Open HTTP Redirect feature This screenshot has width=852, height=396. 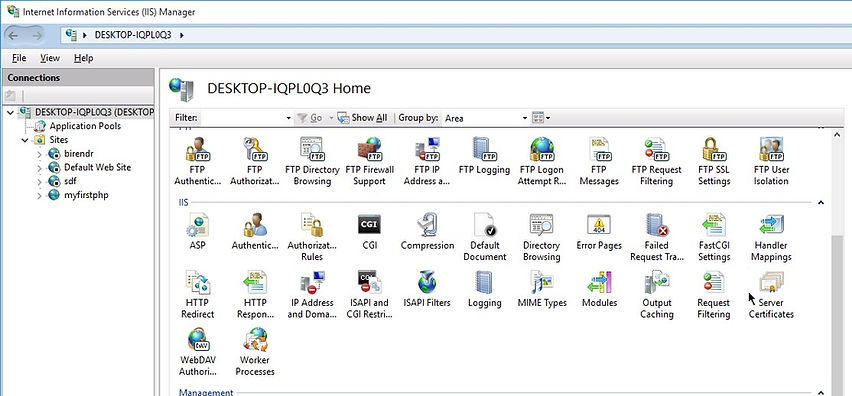[197, 294]
